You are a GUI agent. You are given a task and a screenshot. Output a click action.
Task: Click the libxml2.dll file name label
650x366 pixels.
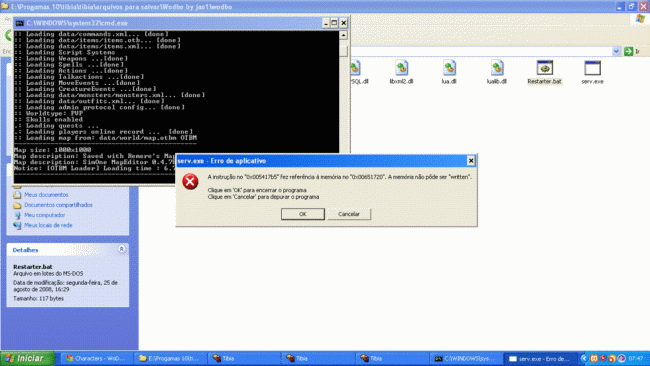coord(401,82)
